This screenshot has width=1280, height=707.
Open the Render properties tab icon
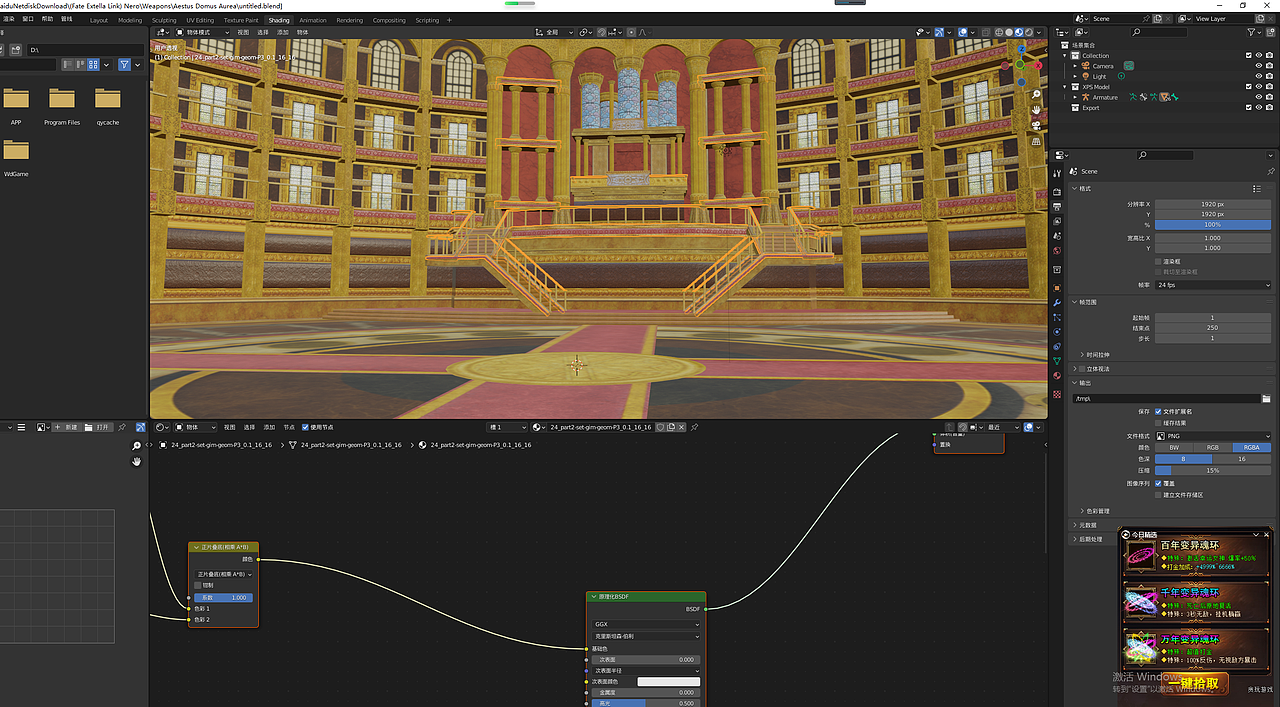(1057, 190)
